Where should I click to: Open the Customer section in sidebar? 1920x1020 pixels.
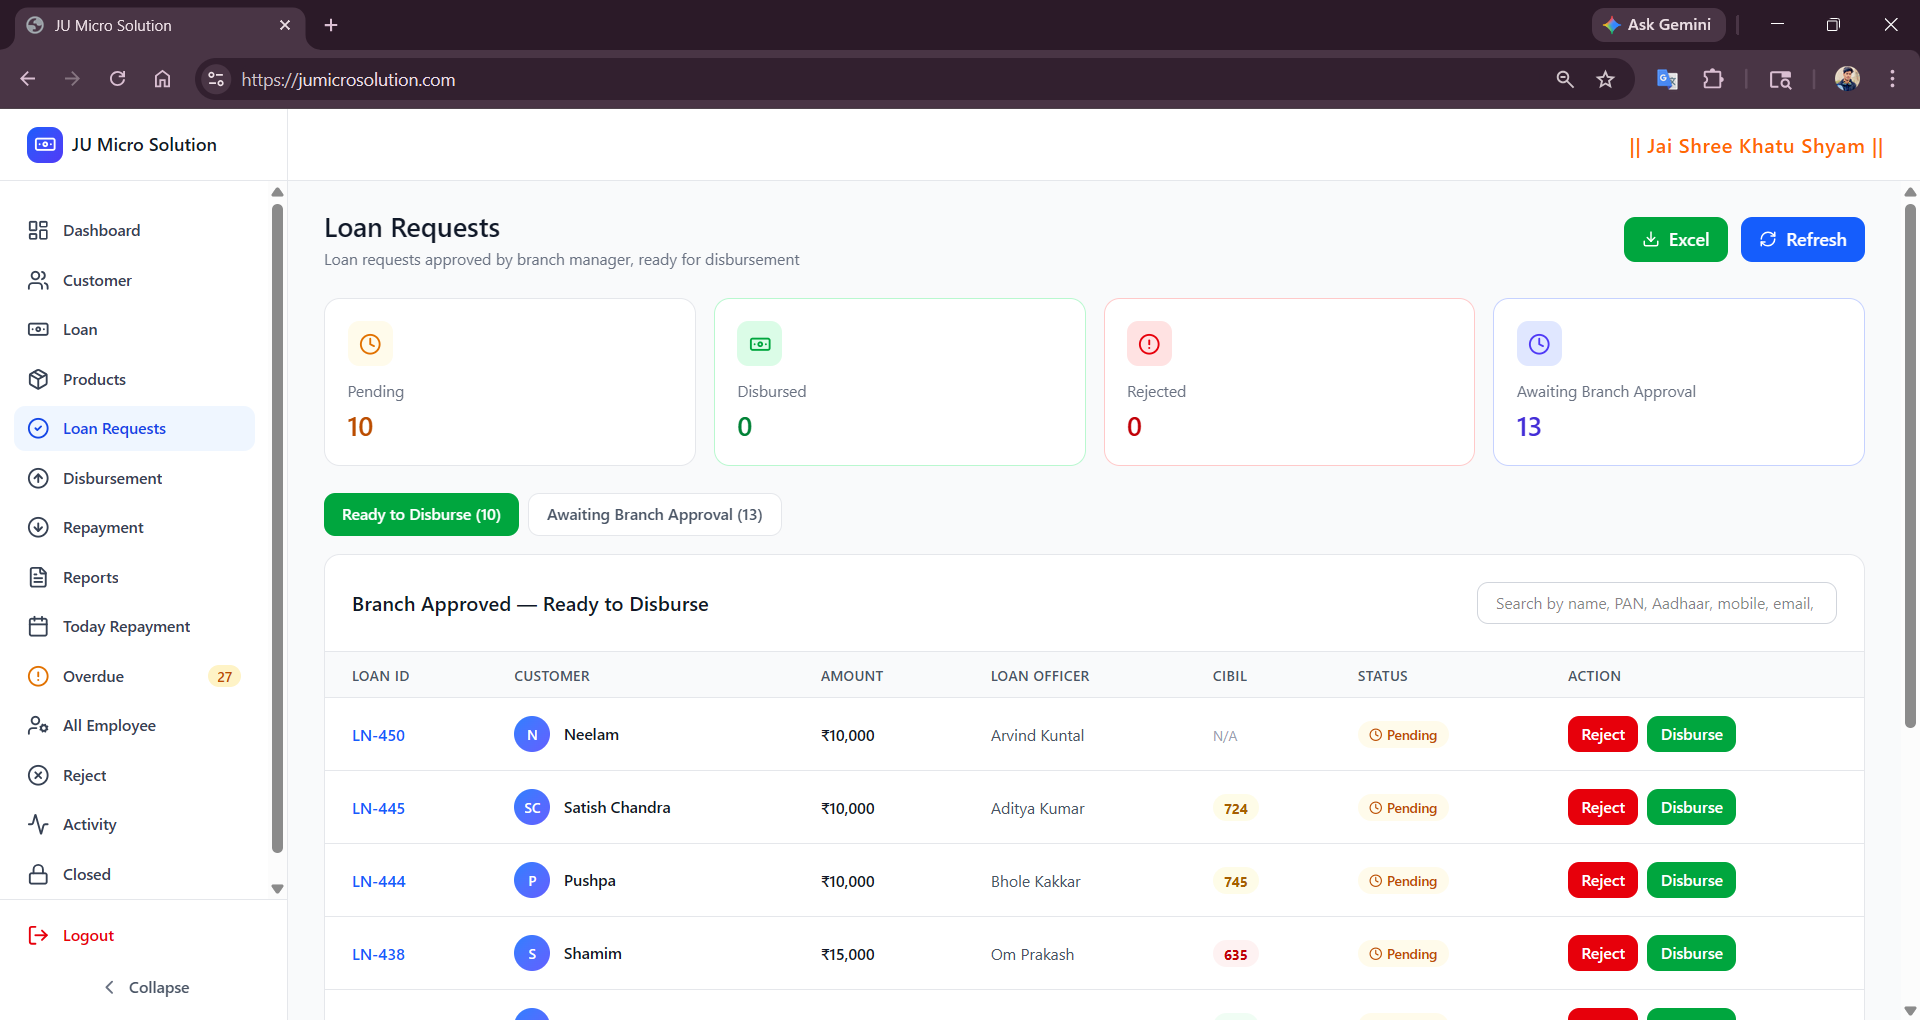click(134, 280)
